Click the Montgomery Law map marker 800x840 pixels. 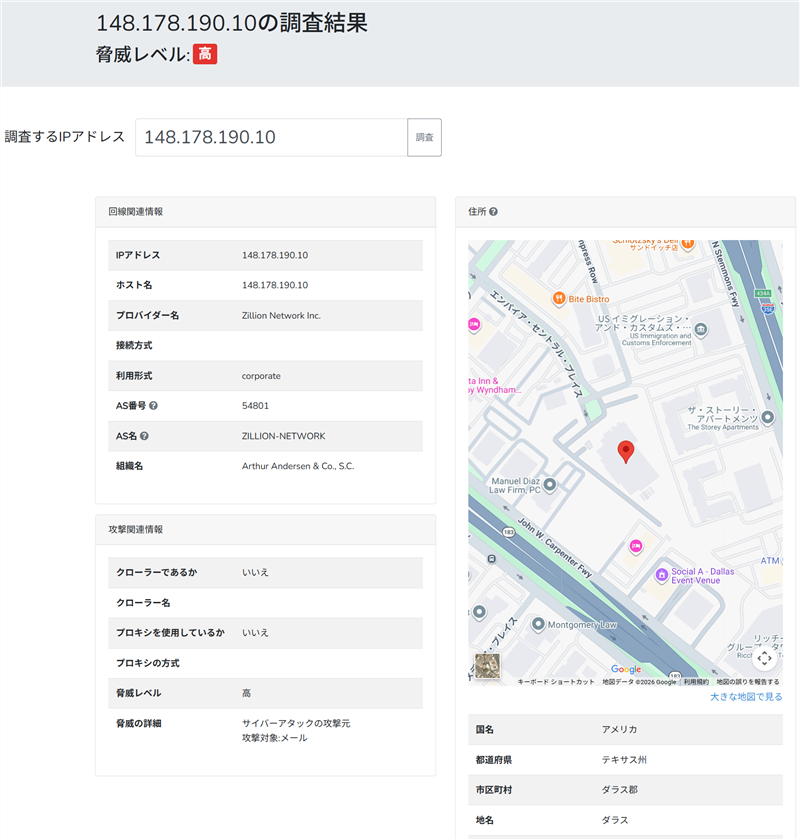[x=538, y=624]
